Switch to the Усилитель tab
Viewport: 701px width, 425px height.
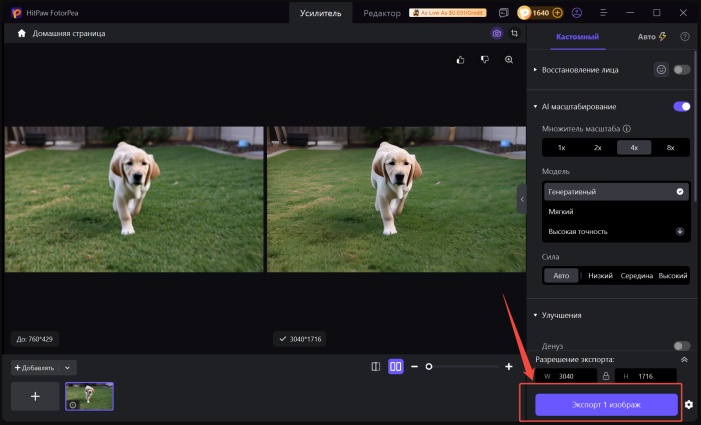pyautogui.click(x=321, y=13)
